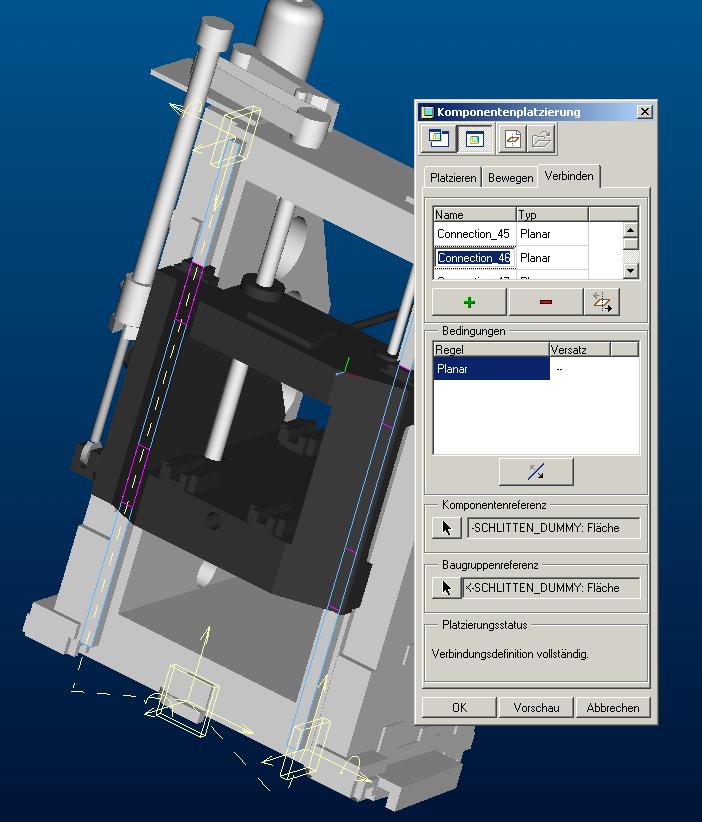The height and width of the screenshot is (822, 702).
Task: Switch to the Bewegen tab
Action: click(510, 178)
